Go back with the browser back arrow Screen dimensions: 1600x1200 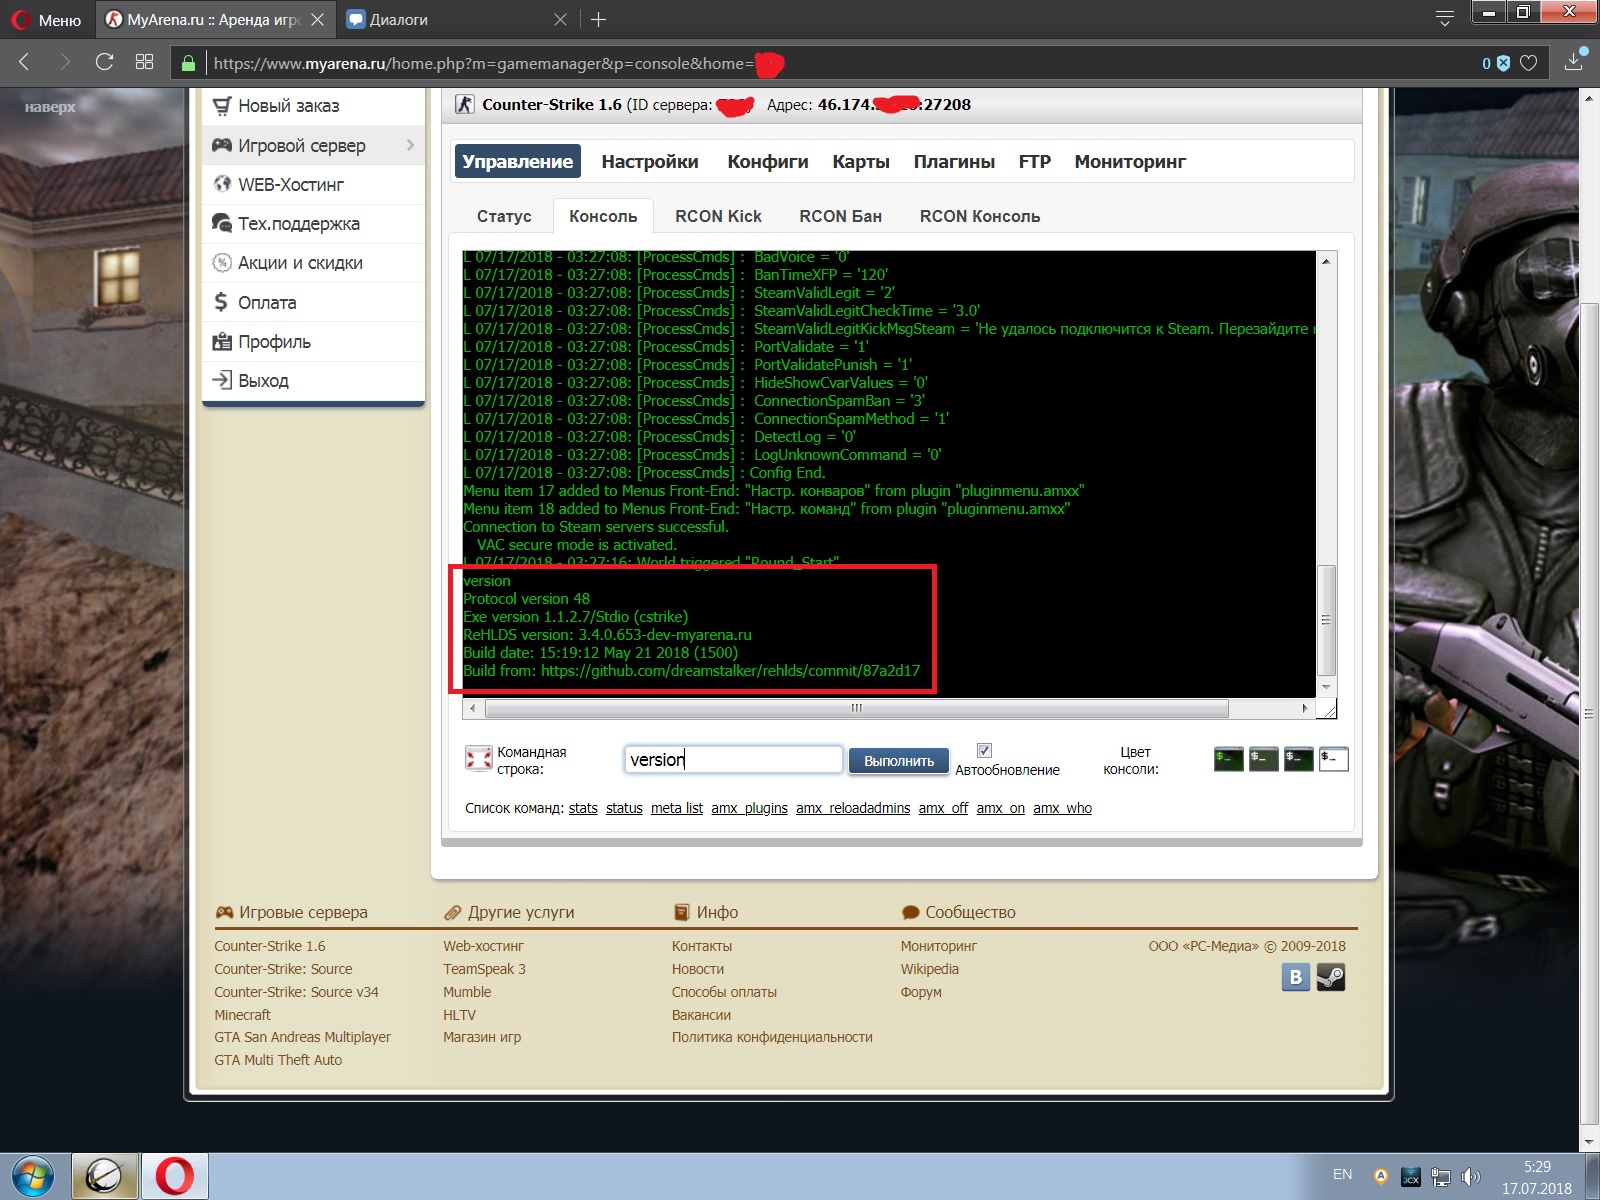[25, 62]
